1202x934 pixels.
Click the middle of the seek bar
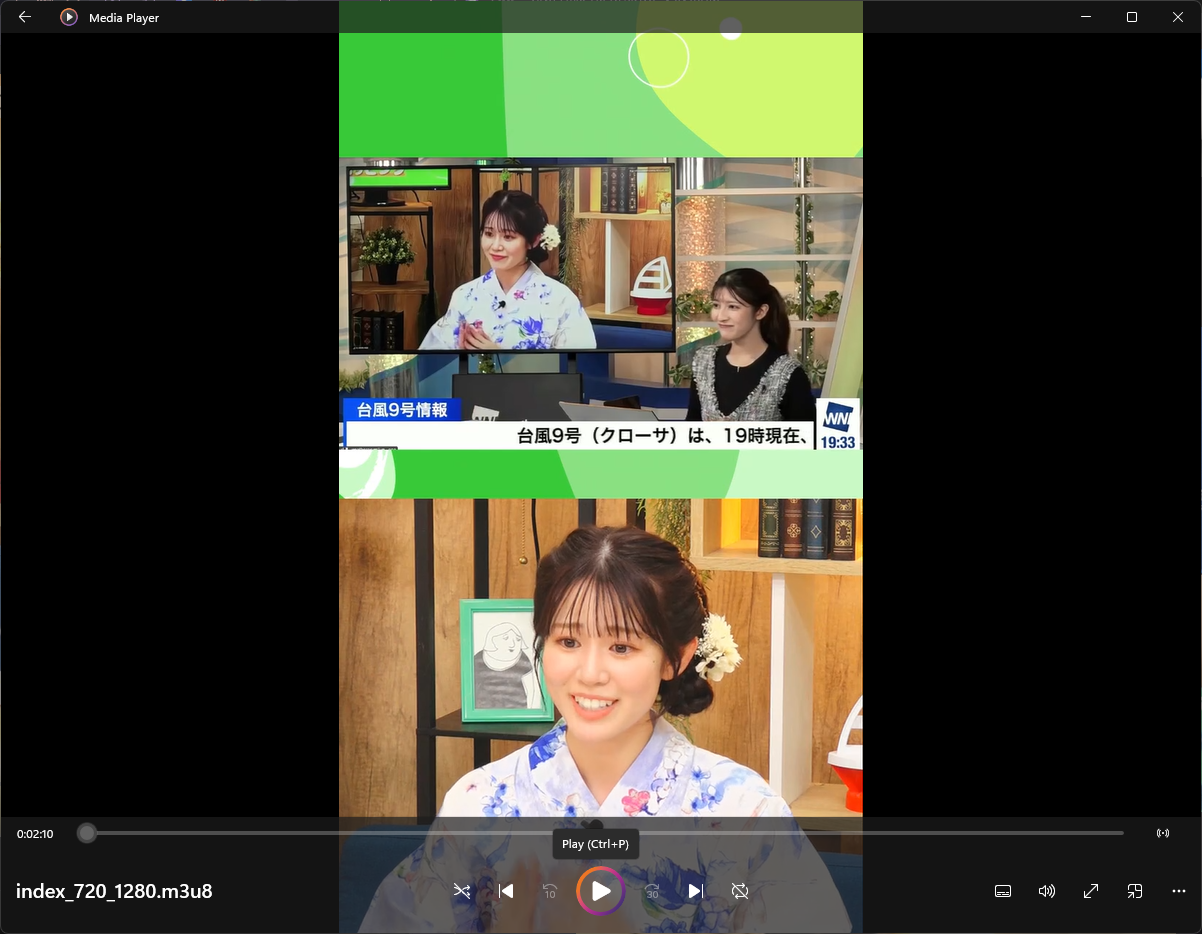601,833
